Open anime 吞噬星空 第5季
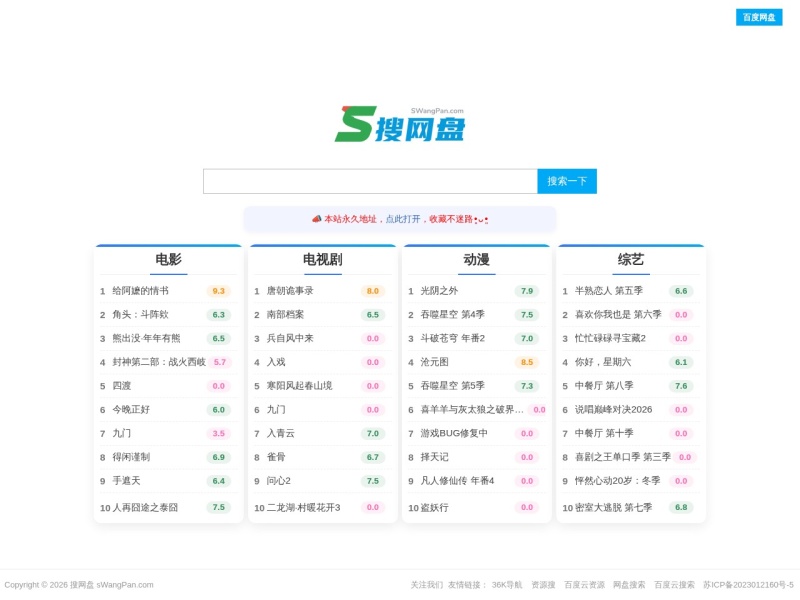This screenshot has height=600, width=800. 453,386
